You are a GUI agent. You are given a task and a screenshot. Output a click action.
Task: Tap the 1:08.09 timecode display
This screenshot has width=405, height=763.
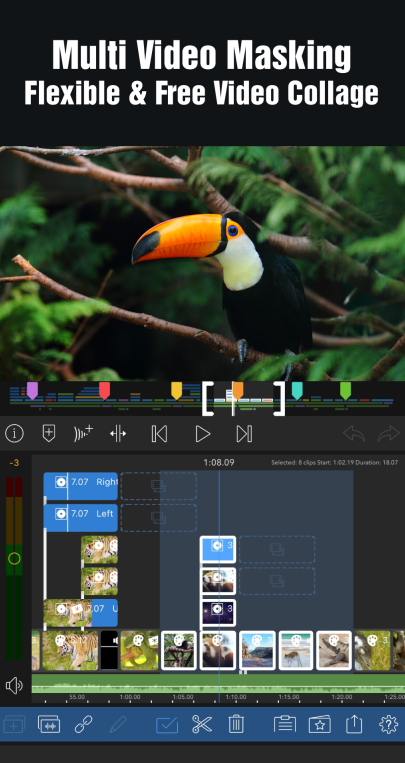tap(219, 462)
